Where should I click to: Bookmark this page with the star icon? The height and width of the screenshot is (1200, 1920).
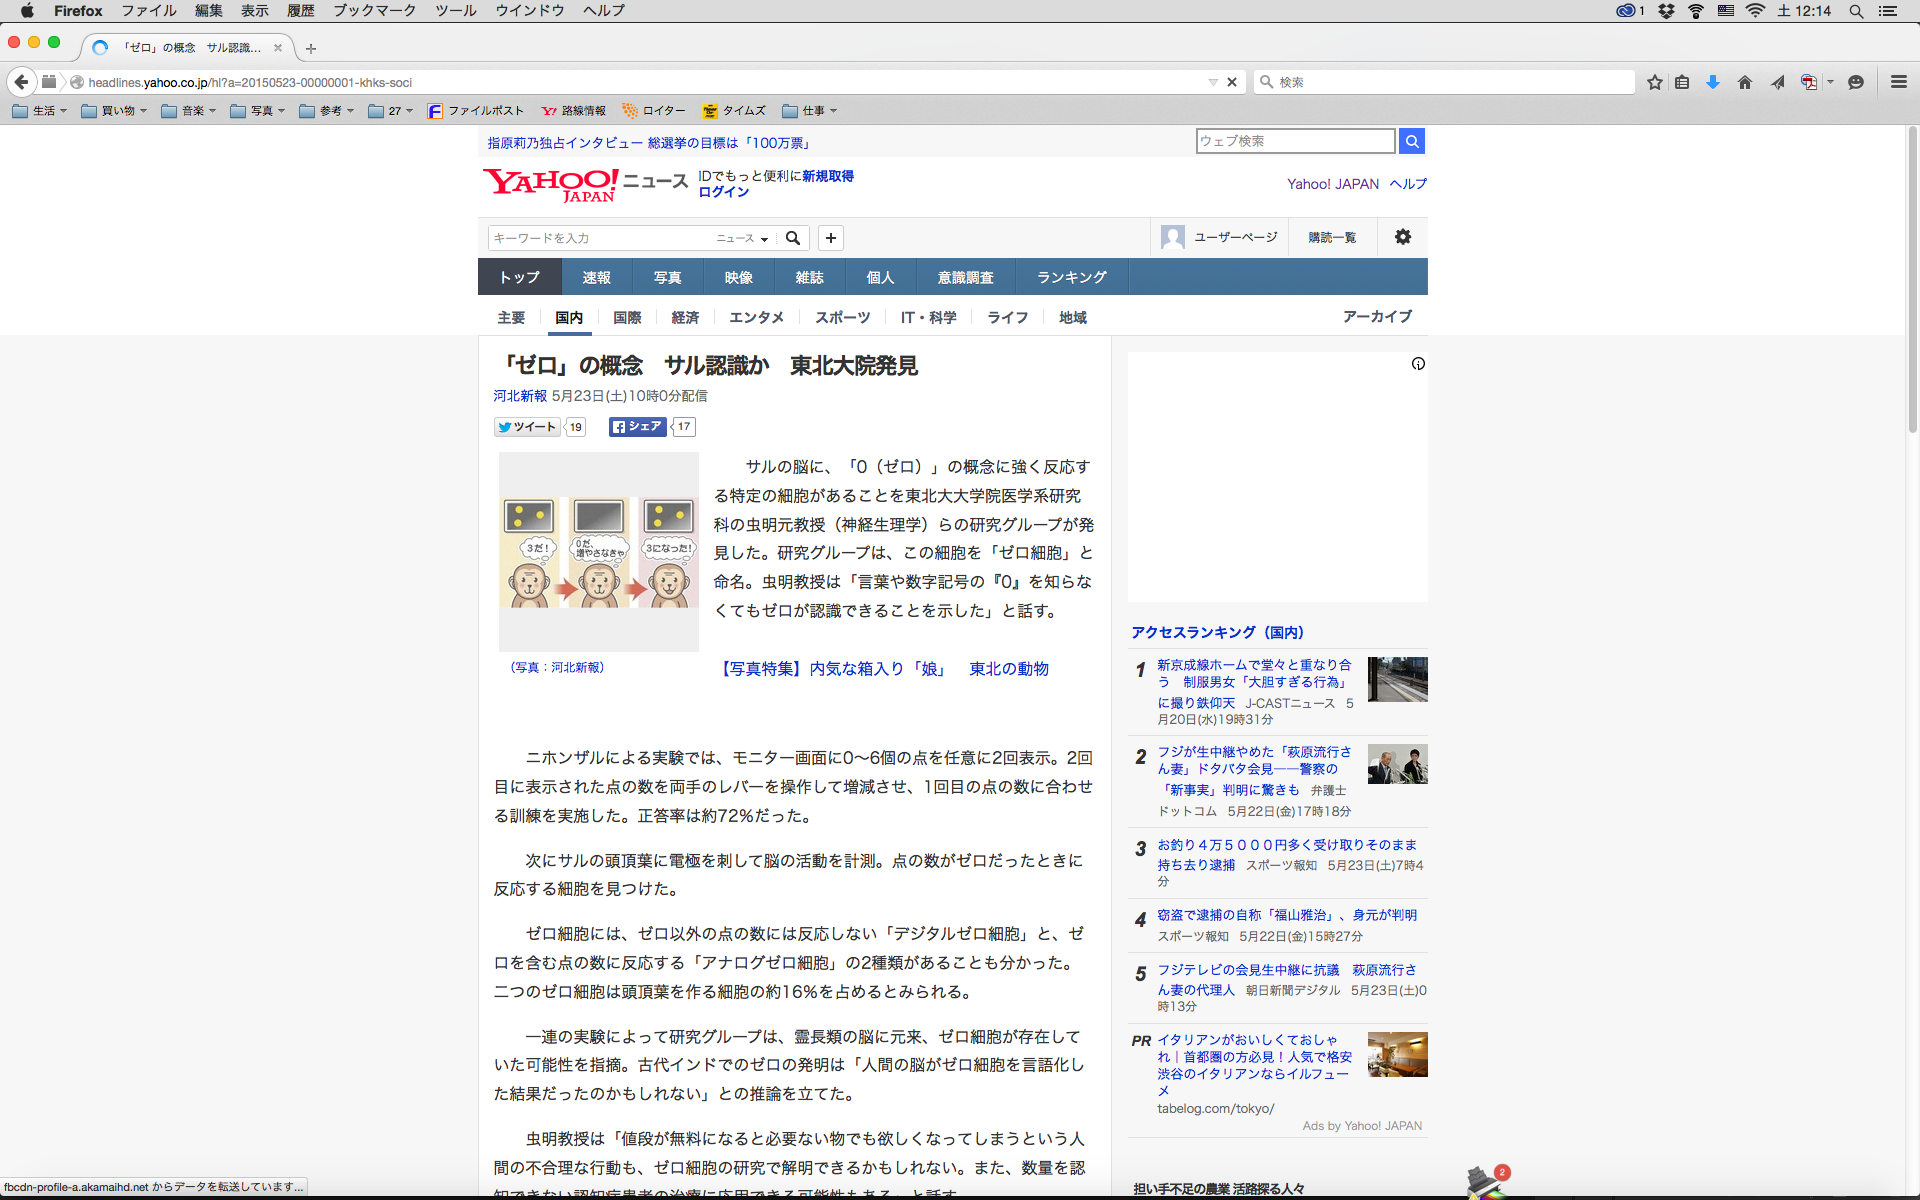point(1655,82)
